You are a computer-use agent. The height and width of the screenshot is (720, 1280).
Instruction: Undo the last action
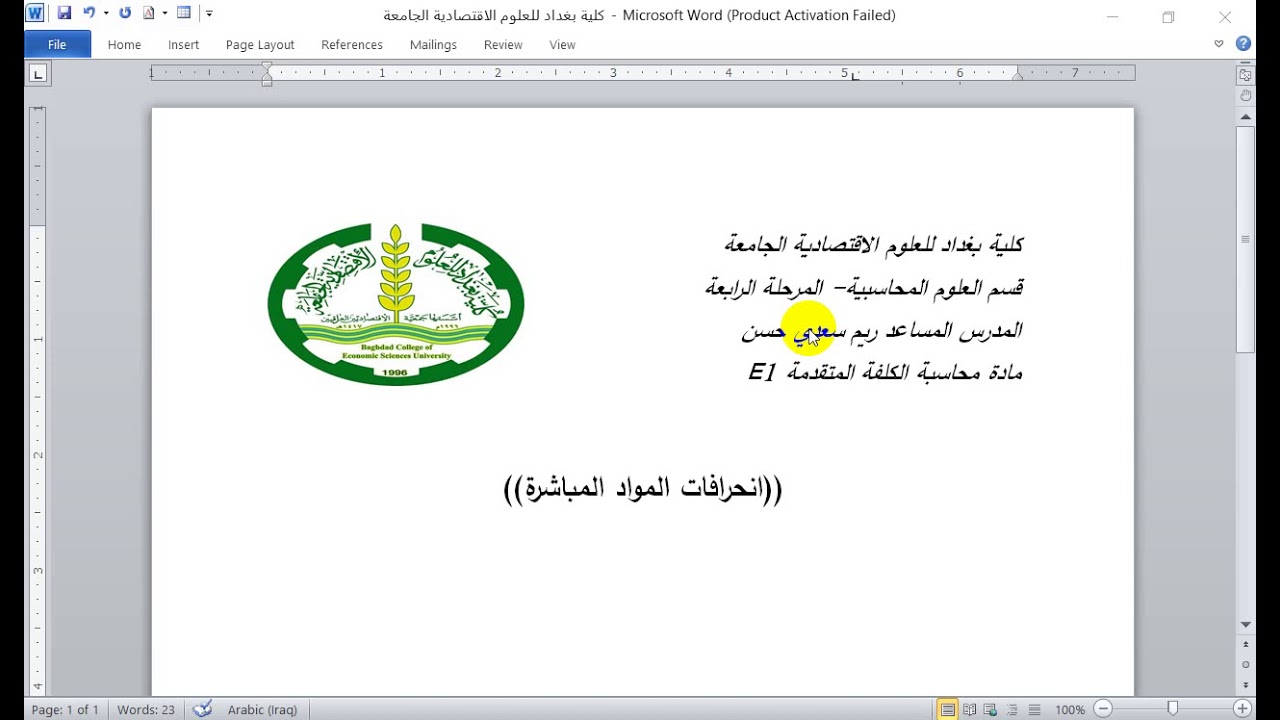89,14
